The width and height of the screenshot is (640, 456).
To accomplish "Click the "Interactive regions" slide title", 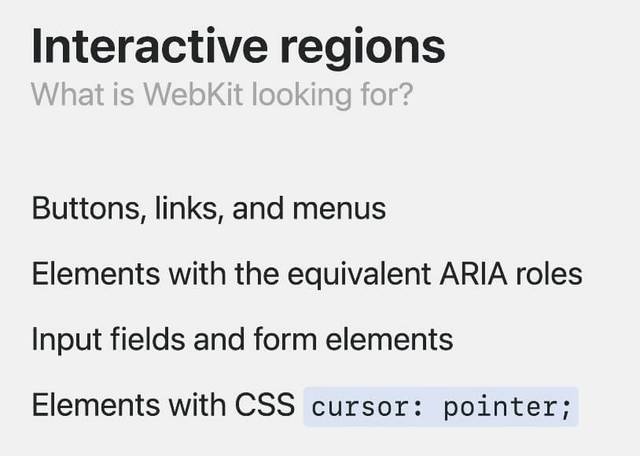I will [x=238, y=47].
